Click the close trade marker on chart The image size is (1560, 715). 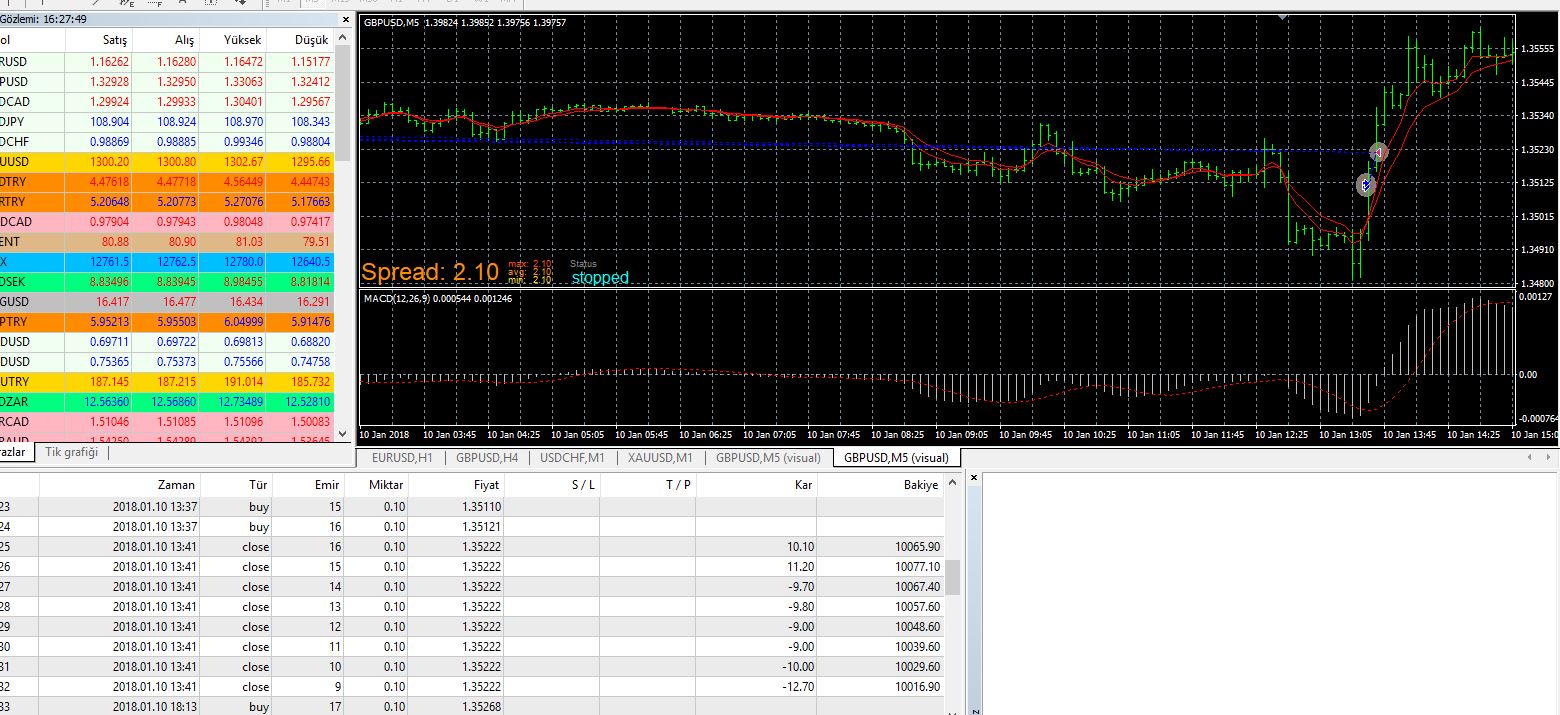pyautogui.click(x=1378, y=152)
